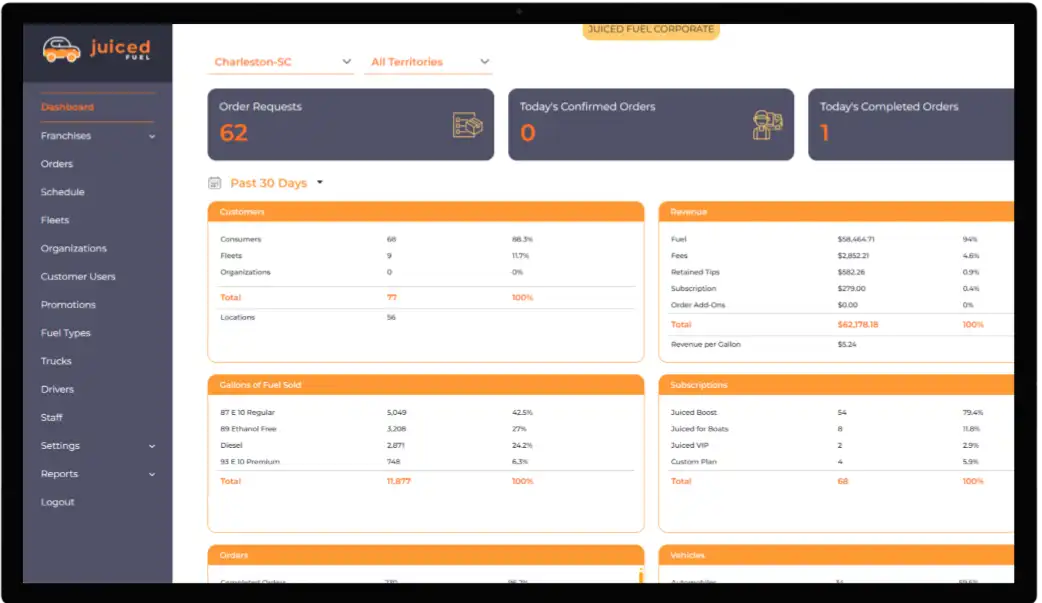Viewport: 1042px width, 603px height.
Task: Click the Retained Tips row
Action: coord(841,273)
